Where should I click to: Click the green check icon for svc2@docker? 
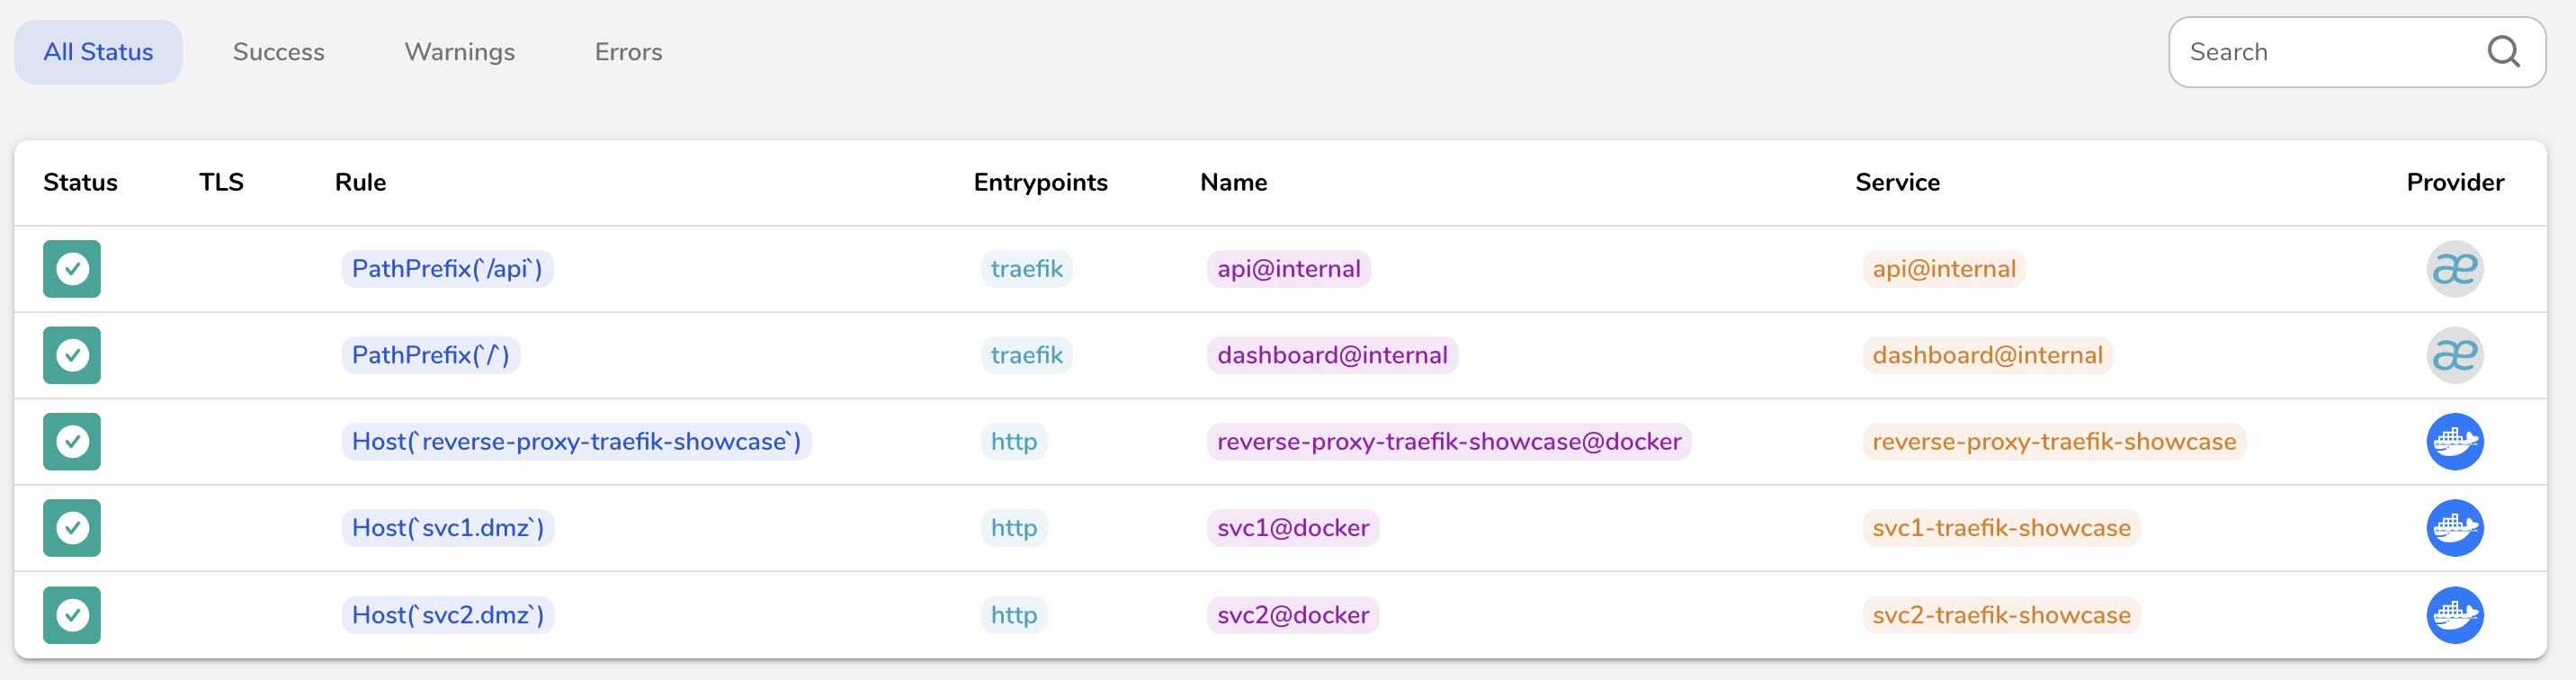point(72,615)
